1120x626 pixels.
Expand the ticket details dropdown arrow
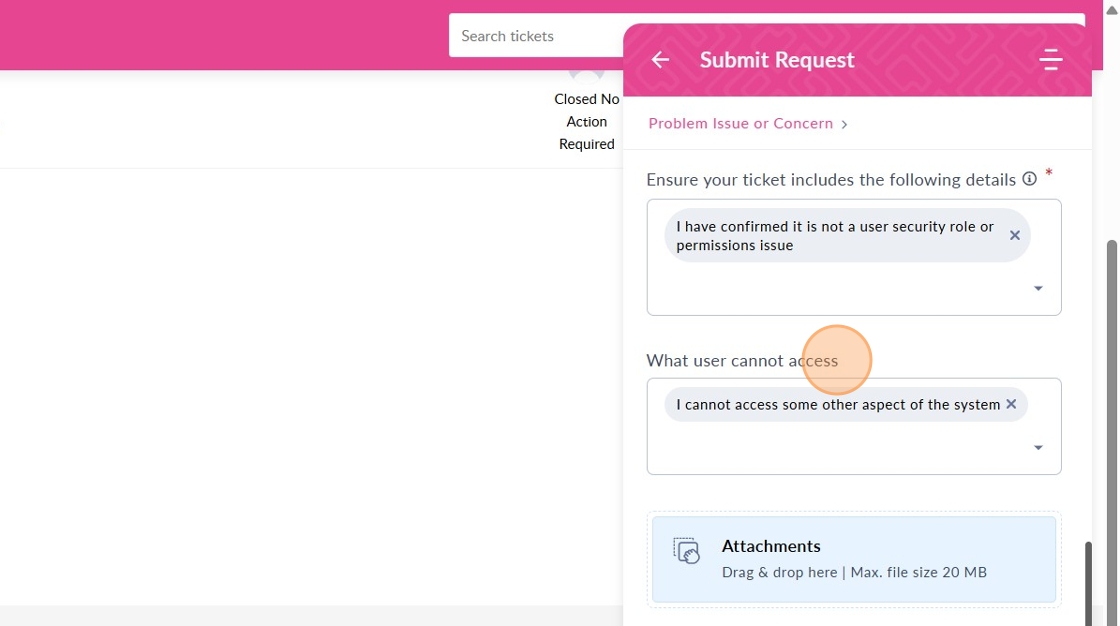click(x=1038, y=288)
